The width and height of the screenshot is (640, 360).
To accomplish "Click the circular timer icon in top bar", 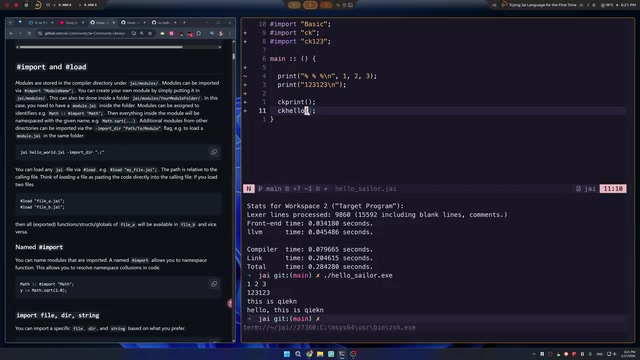I will pos(38,5).
